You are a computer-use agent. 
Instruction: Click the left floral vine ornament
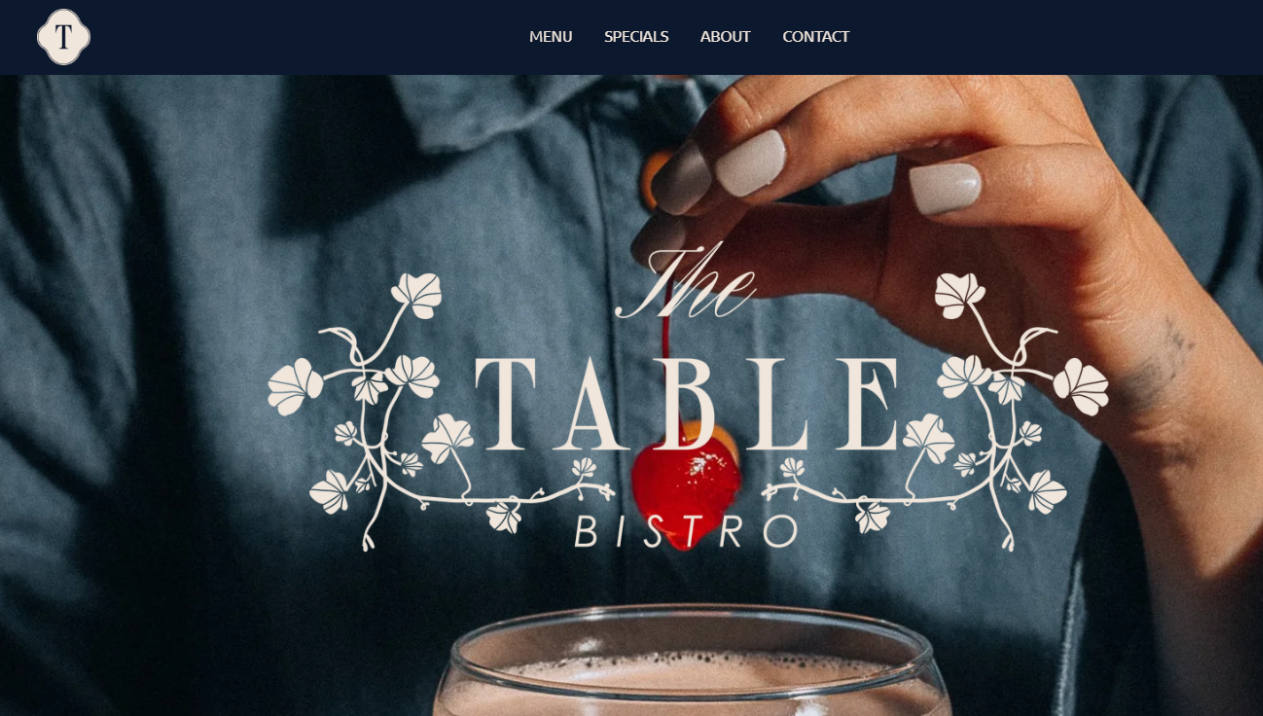tap(440, 410)
